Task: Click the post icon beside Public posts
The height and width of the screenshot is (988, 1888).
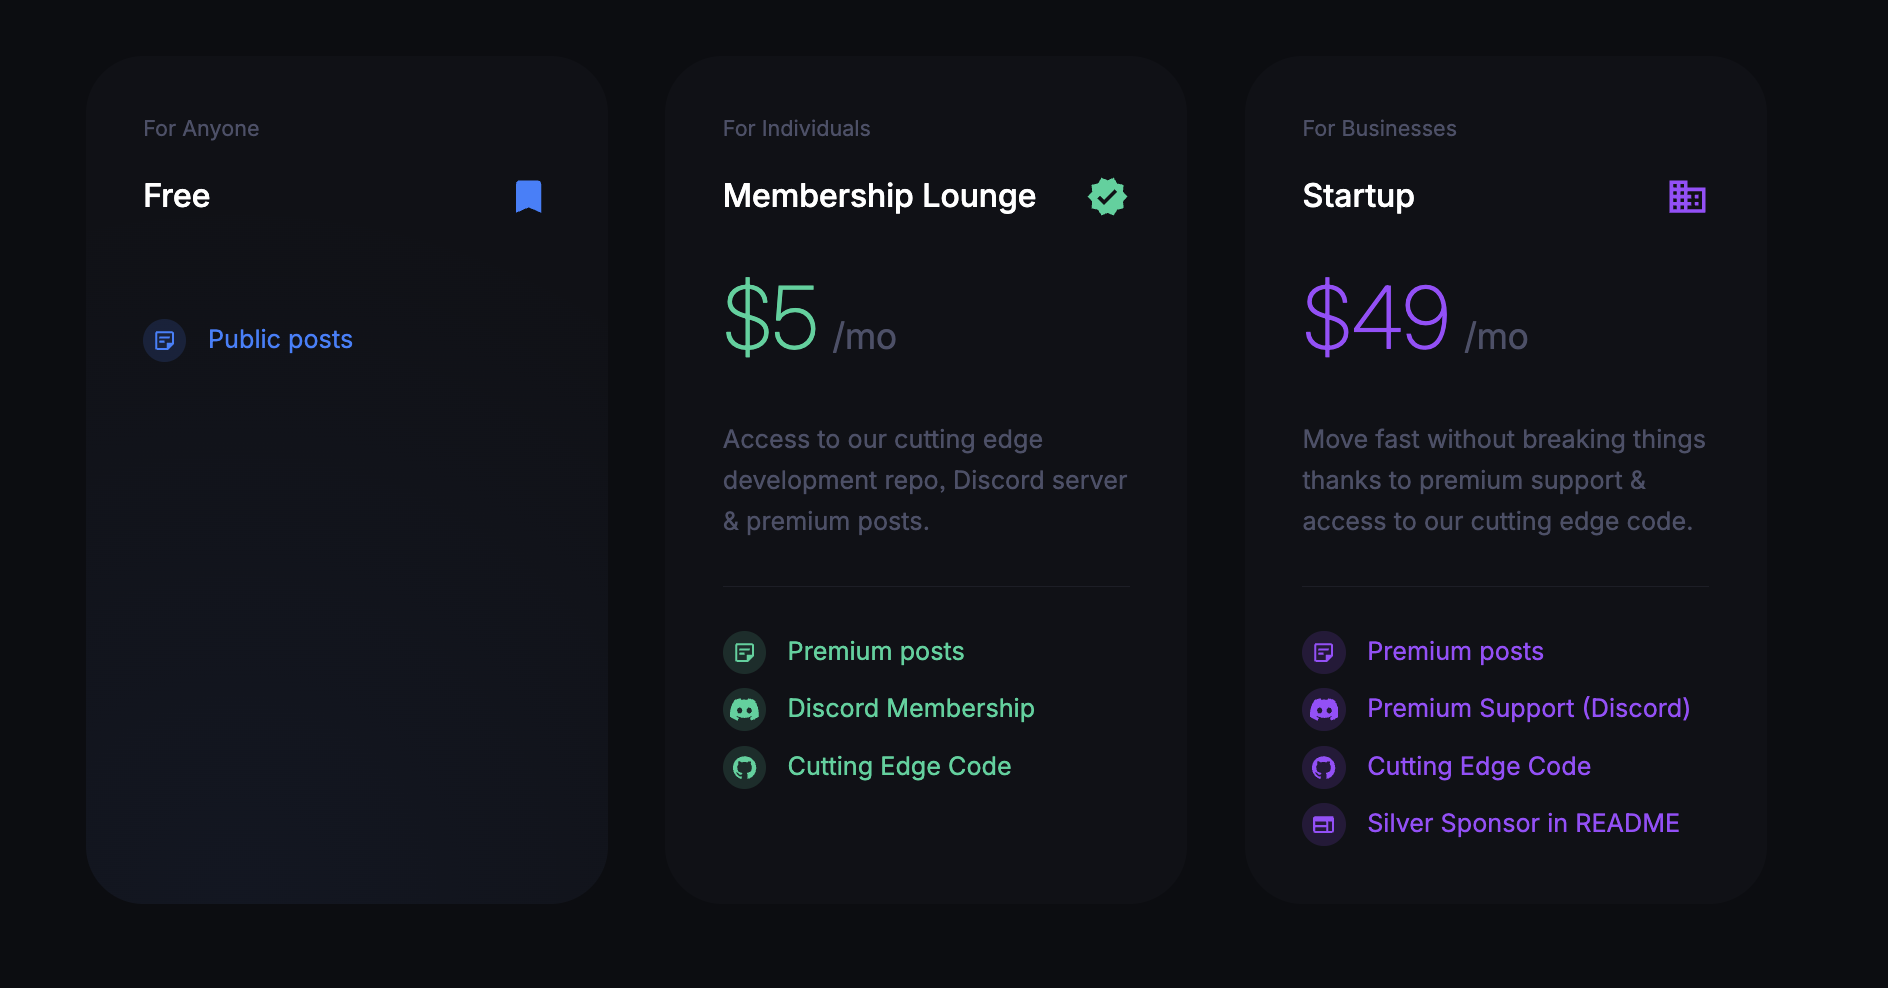Action: 165,340
